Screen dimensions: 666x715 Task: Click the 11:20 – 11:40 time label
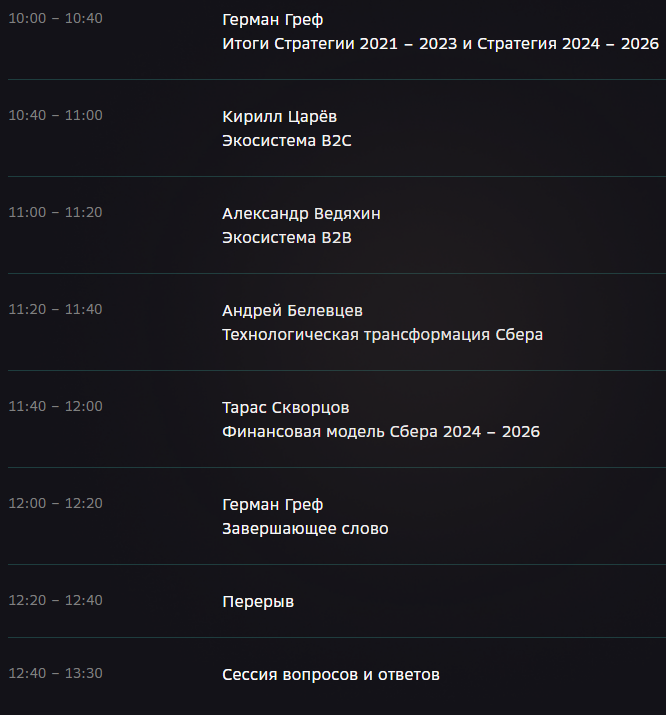click(x=56, y=310)
